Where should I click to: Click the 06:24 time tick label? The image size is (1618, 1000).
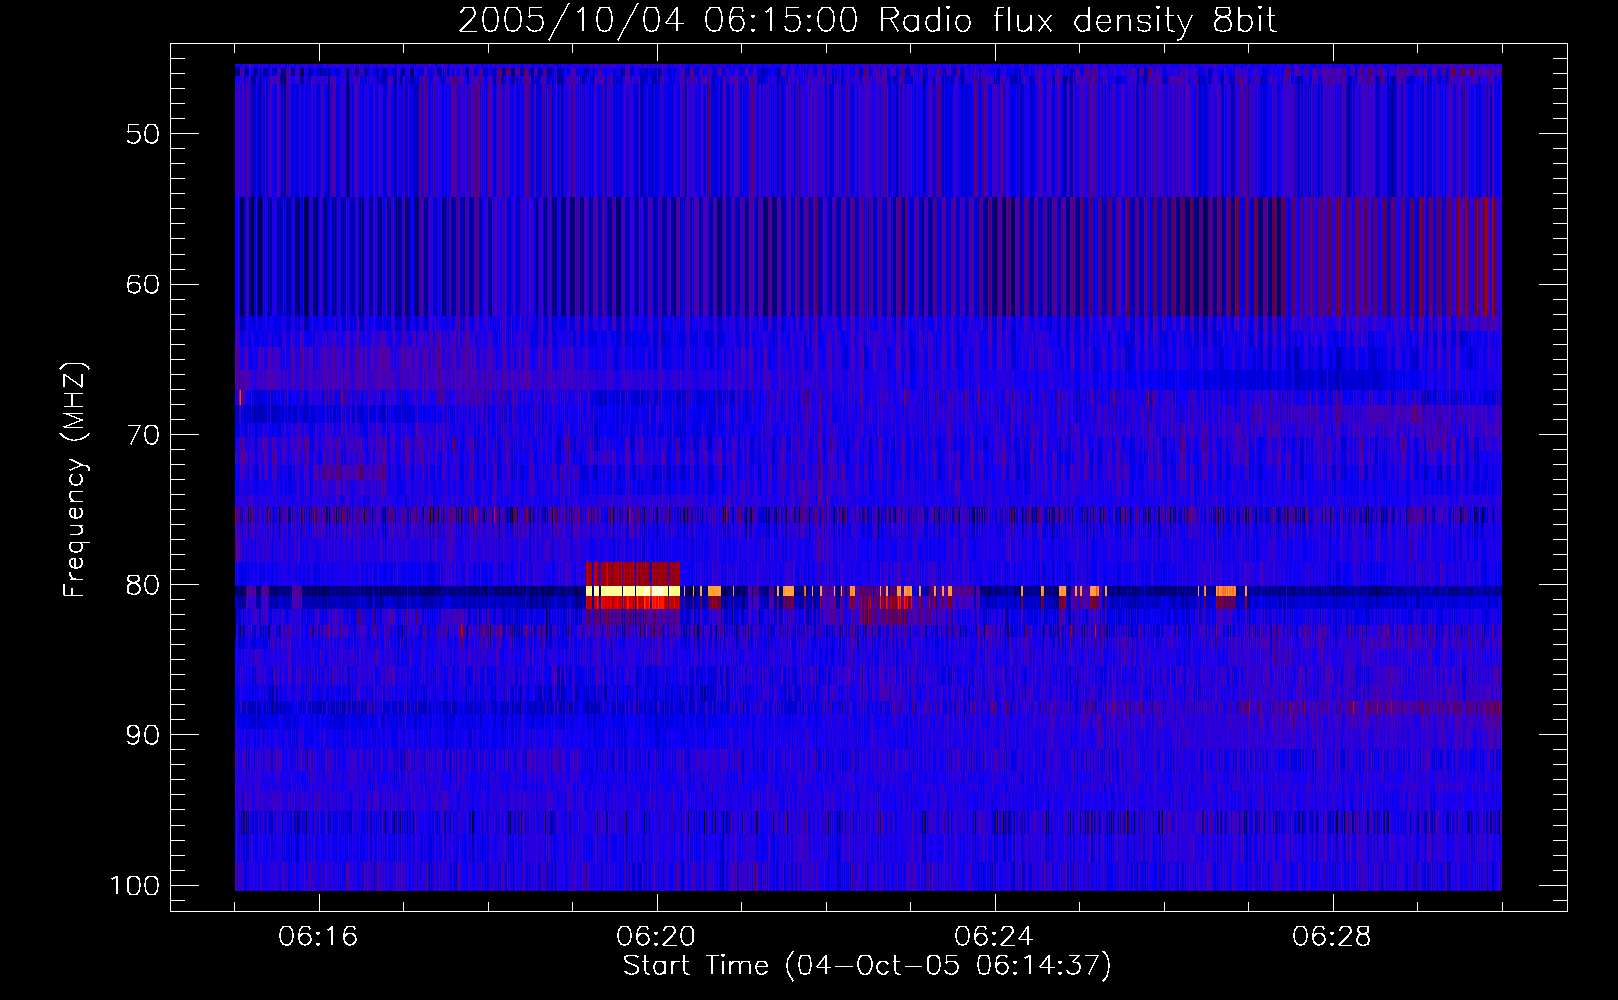click(994, 937)
